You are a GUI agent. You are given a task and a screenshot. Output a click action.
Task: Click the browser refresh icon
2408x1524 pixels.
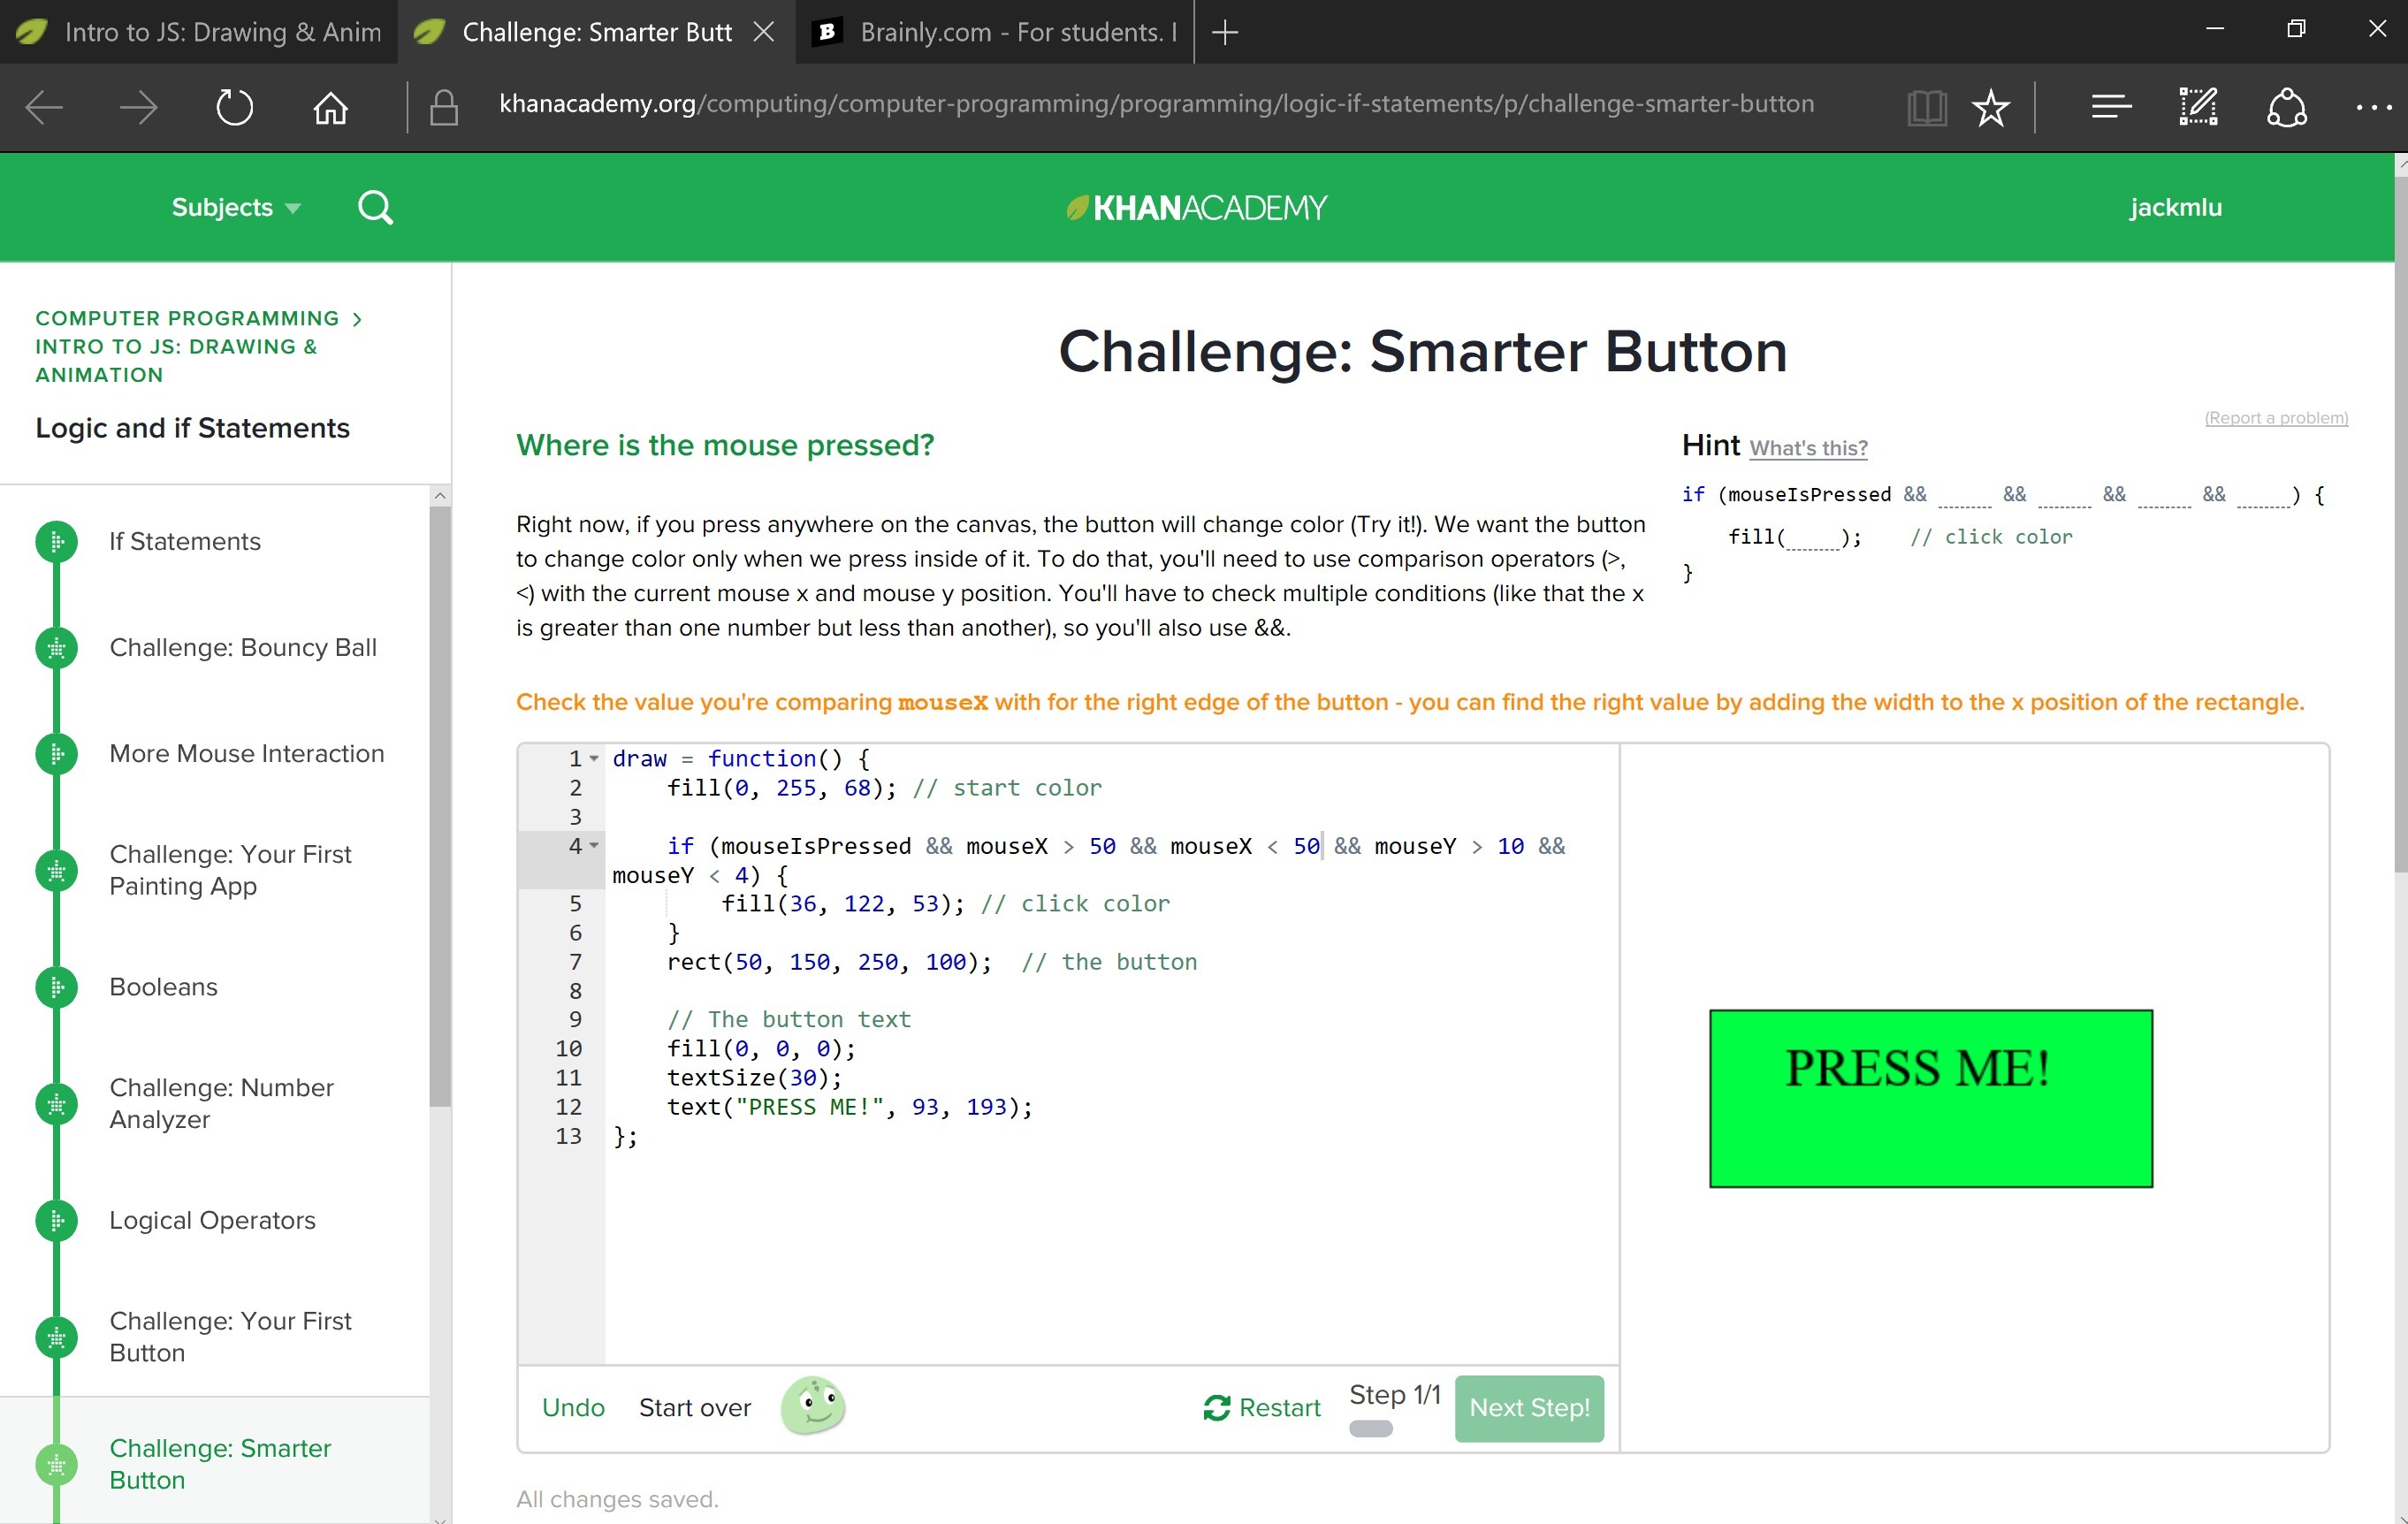[x=234, y=107]
